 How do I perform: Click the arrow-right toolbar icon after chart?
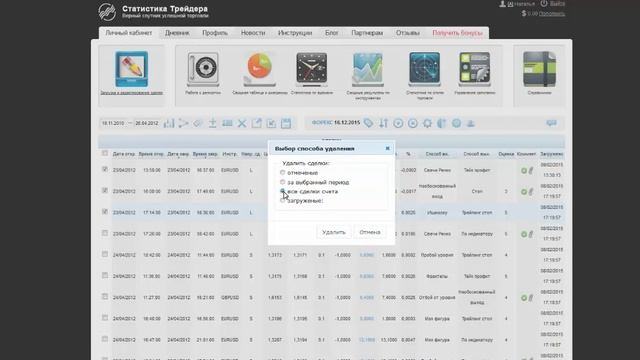click(x=183, y=123)
